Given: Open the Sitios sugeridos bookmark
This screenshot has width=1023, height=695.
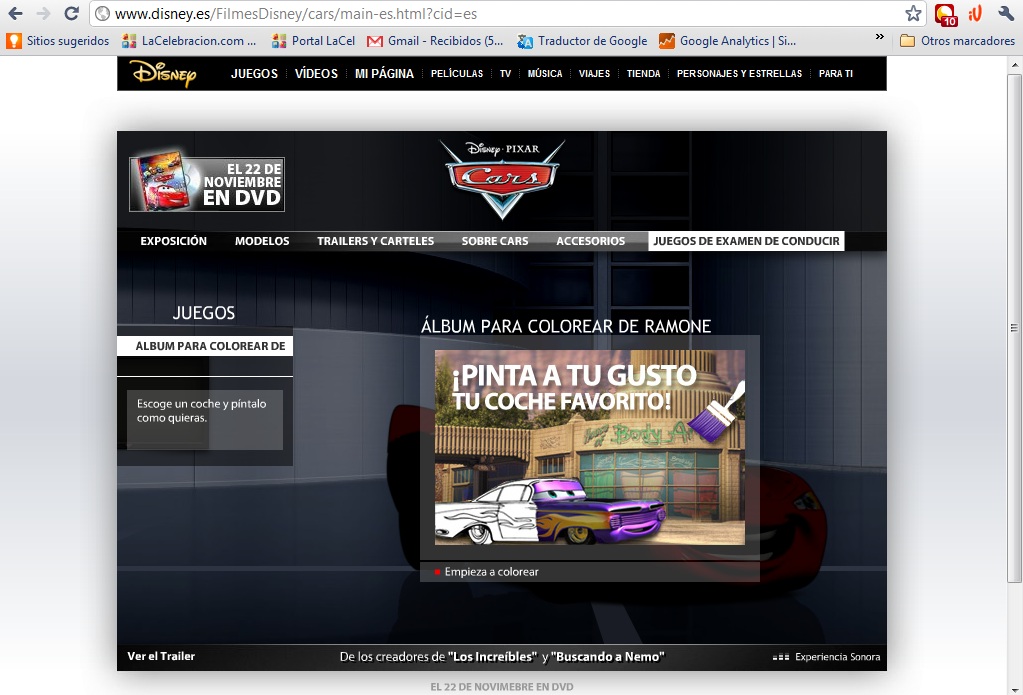Looking at the screenshot, I should pyautogui.click(x=58, y=40).
